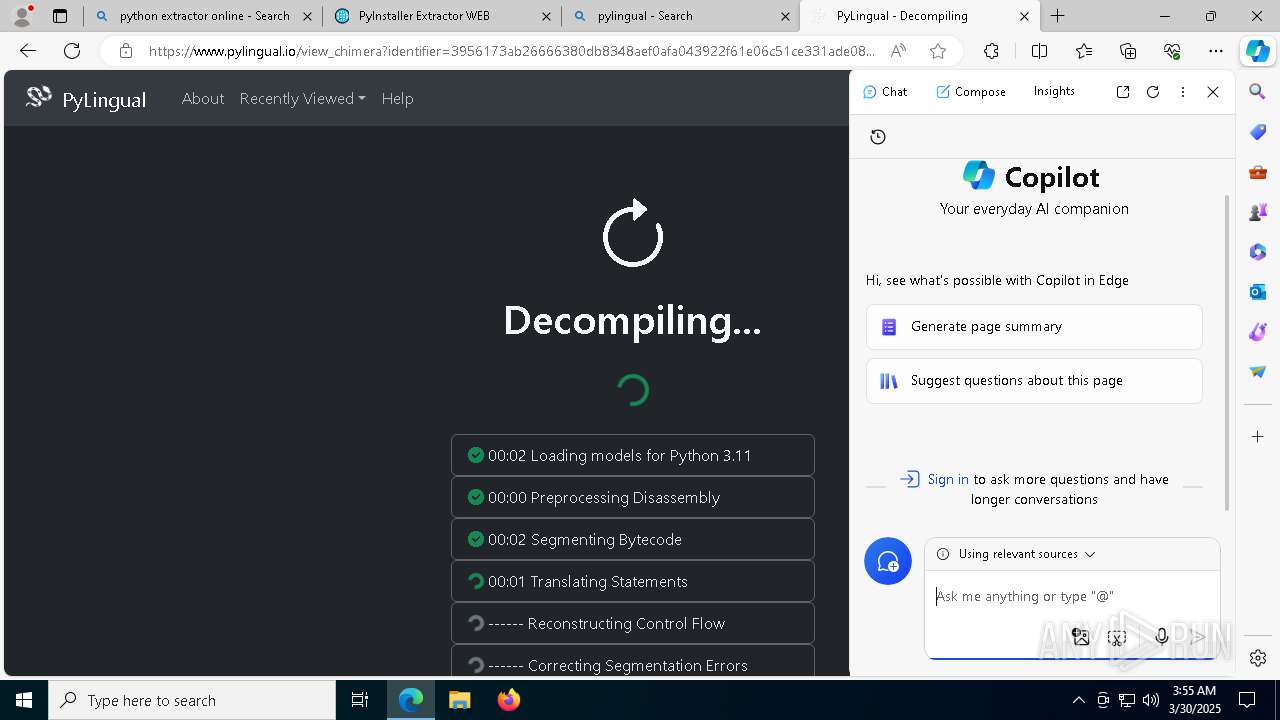Click the address bar URL
The image size is (1280, 720).
(512, 51)
